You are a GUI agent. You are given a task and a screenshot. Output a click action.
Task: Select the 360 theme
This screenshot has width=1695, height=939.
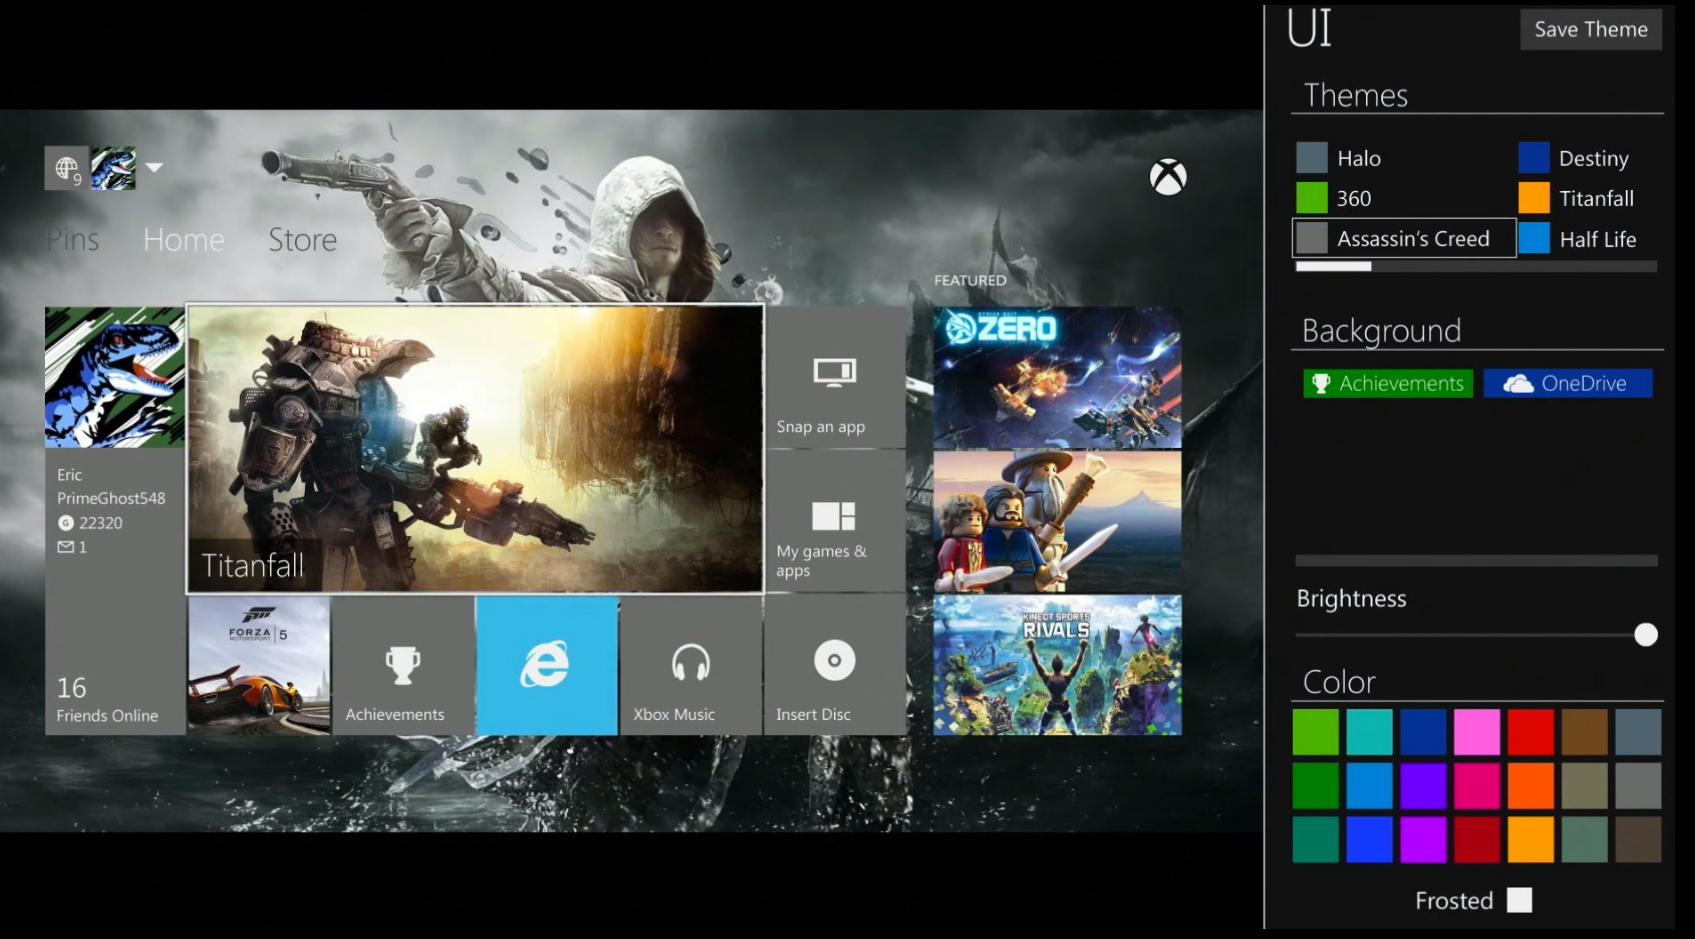(x=1334, y=198)
